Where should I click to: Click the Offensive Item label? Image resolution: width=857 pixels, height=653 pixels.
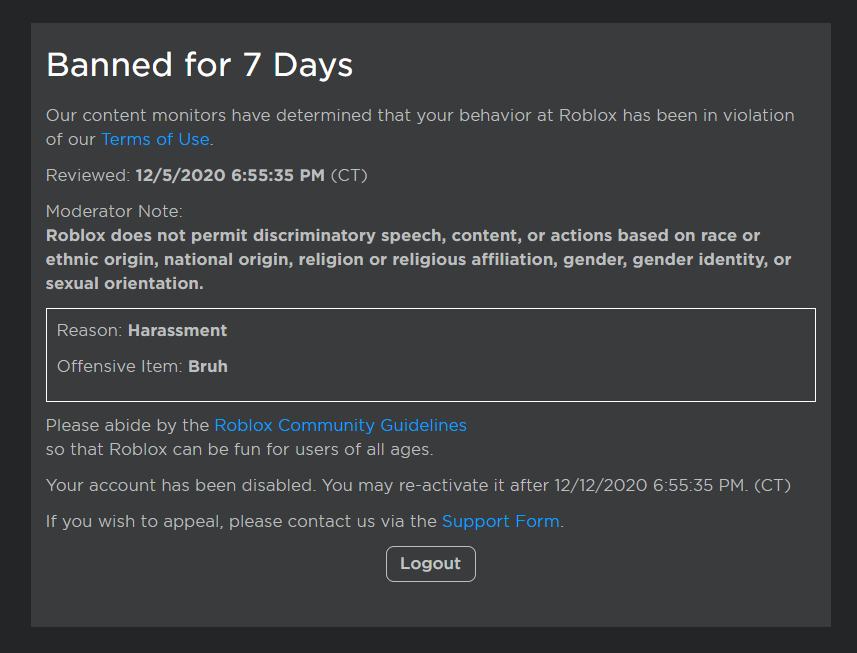120,366
